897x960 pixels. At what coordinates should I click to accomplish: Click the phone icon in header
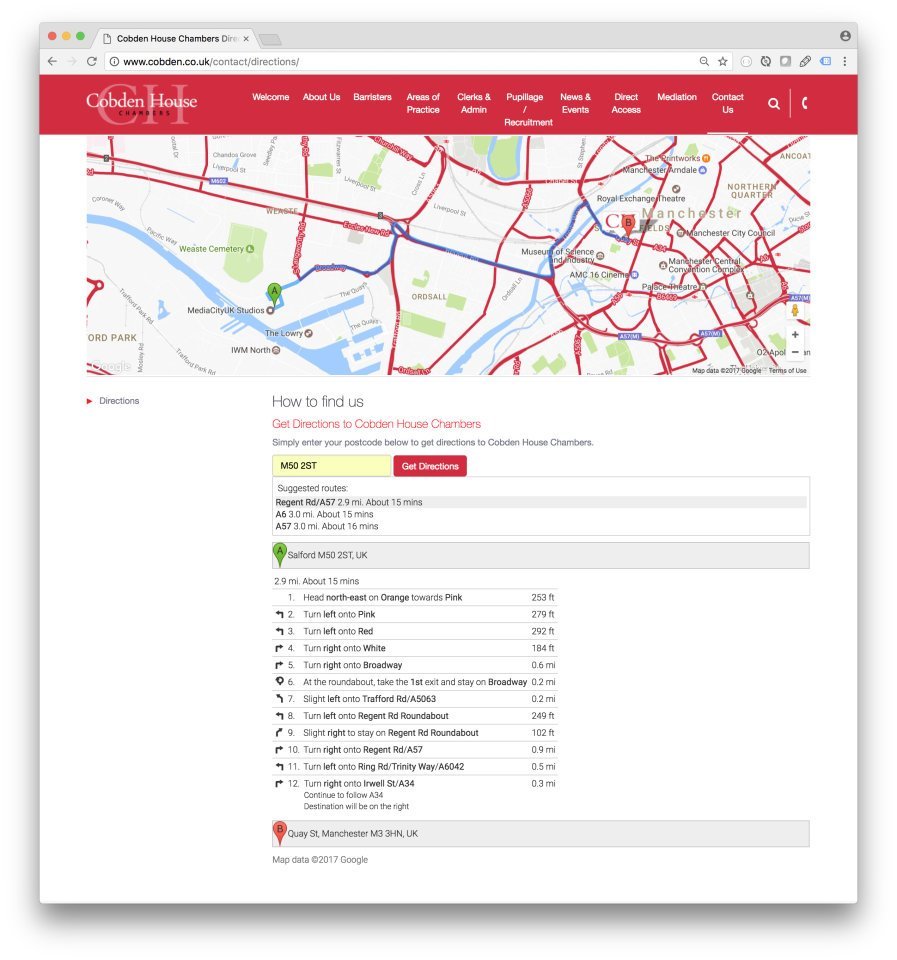pyautogui.click(x=804, y=104)
